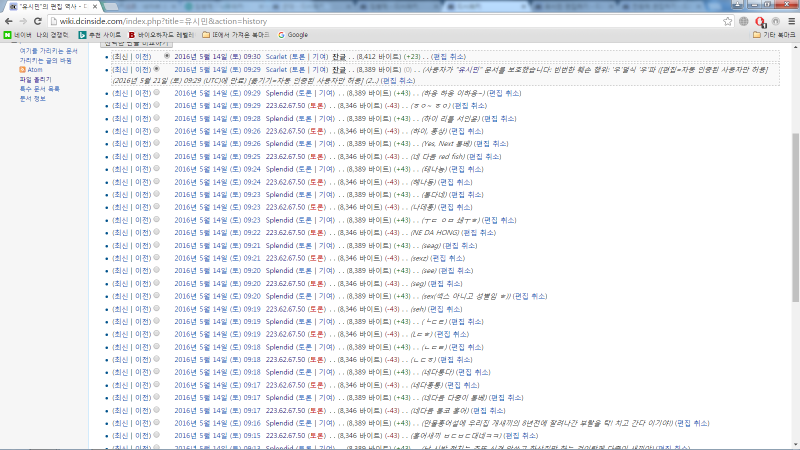
Task: Click 이전 on the 09:16 Splendid row
Action: 142,423
